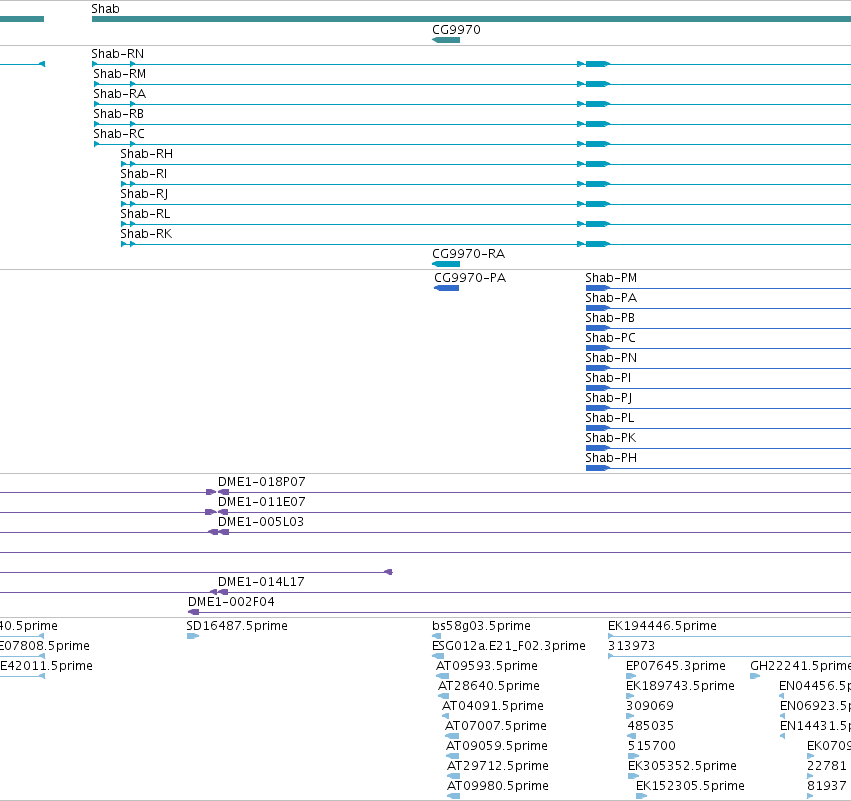Click the EK194446.5prime EST label

[x=662, y=626]
